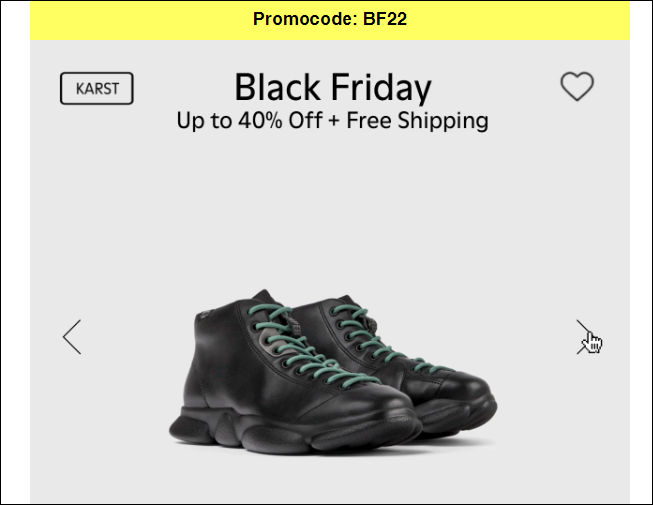The height and width of the screenshot is (505, 653).
Task: Go to previous product image with the left arrow
Action: tap(72, 337)
